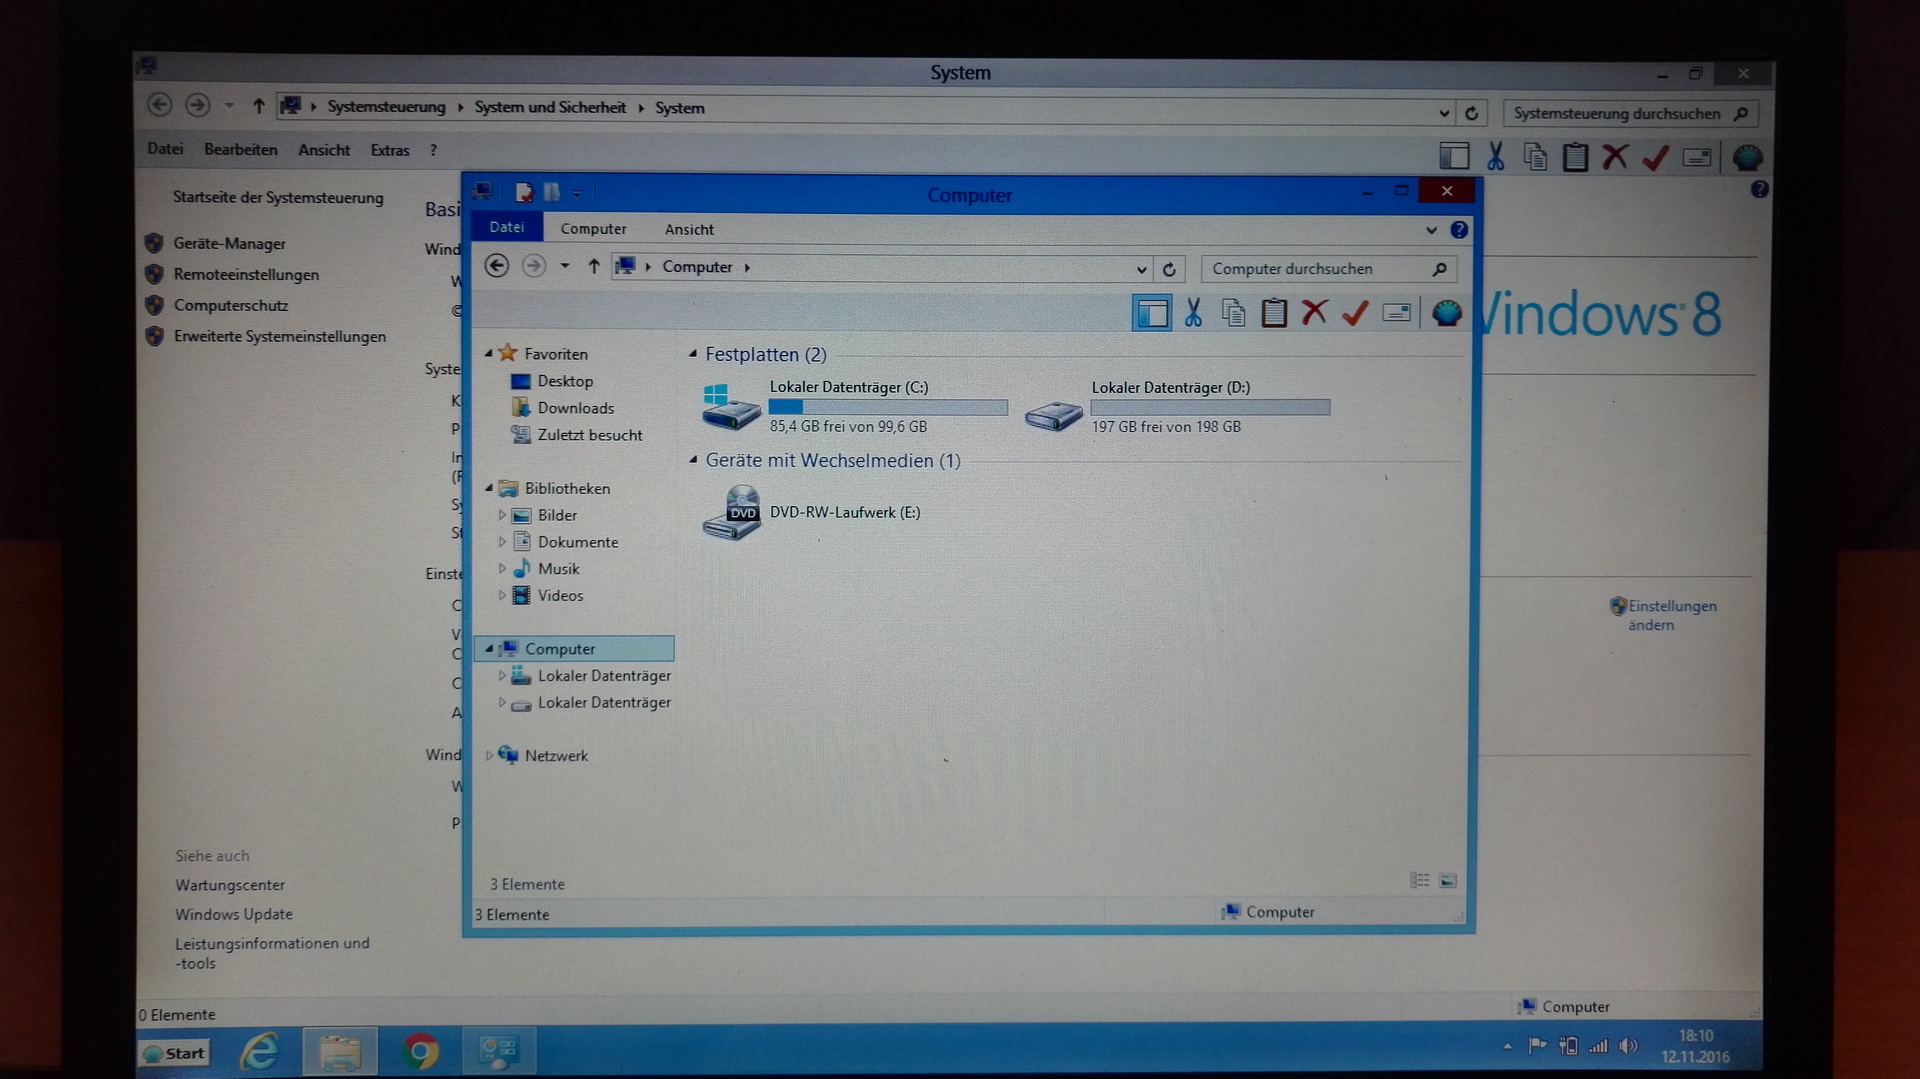Expand the Netzwerk tree node
The image size is (1920, 1079).
[489, 756]
